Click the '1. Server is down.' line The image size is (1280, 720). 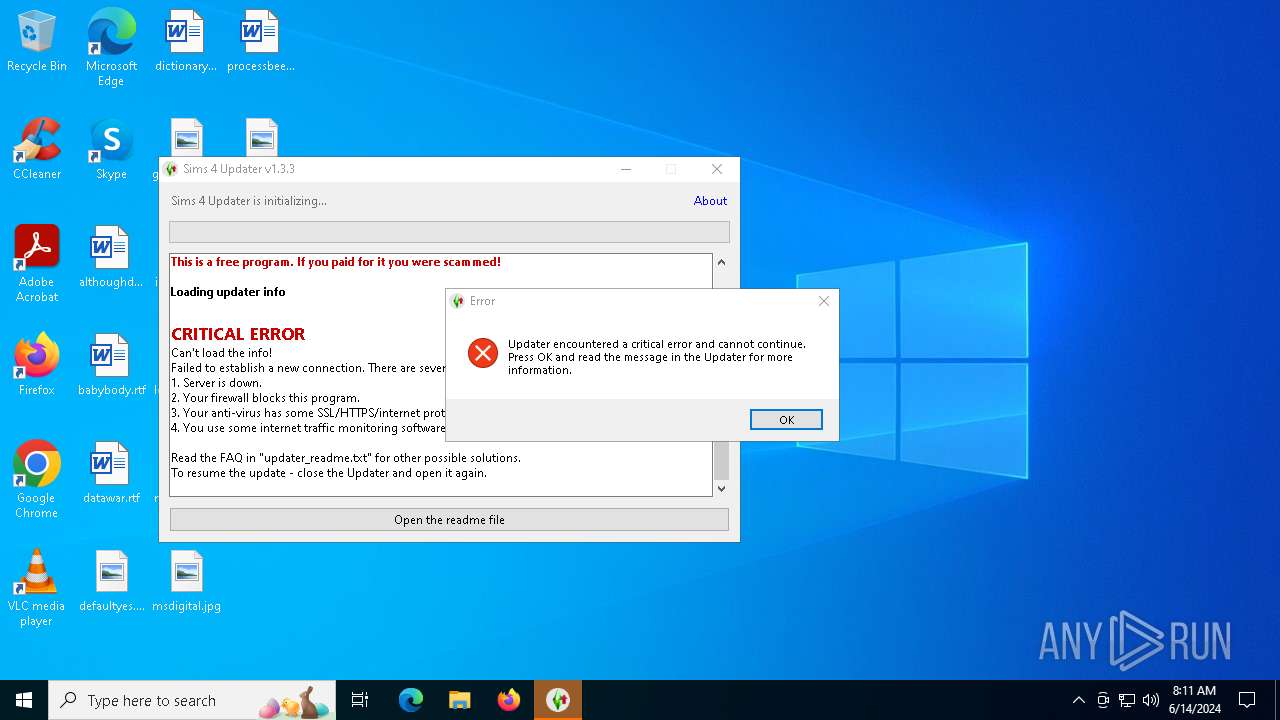tap(216, 383)
